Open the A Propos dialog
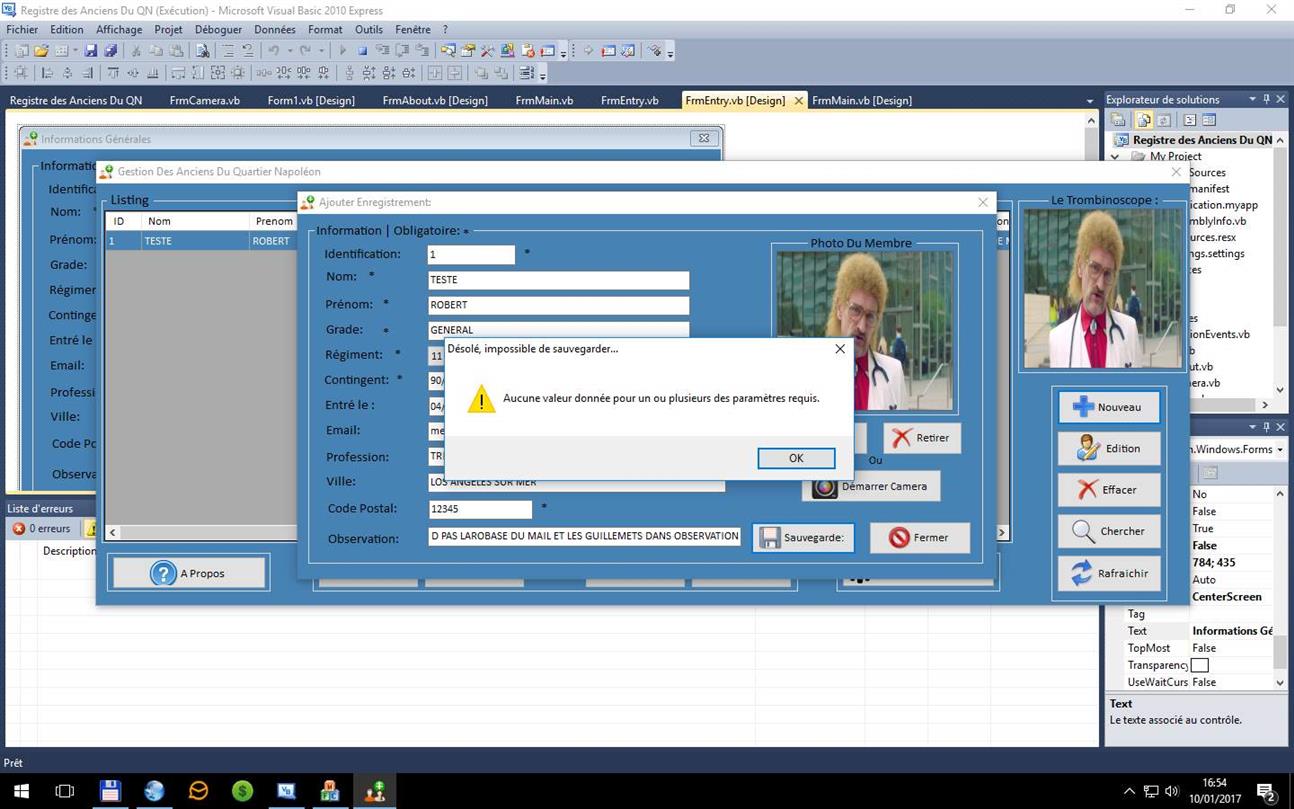Screen dimensions: 1294x809 [x=189, y=573]
